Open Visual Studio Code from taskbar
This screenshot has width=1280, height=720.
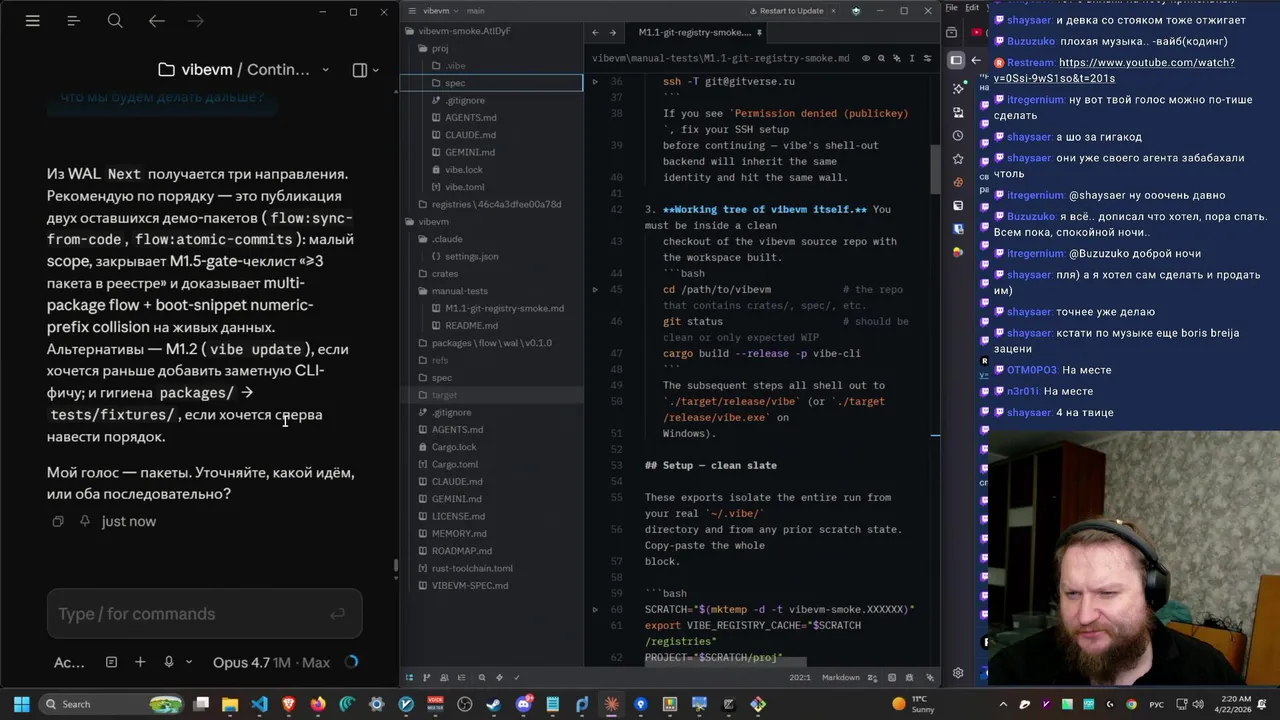point(259,704)
